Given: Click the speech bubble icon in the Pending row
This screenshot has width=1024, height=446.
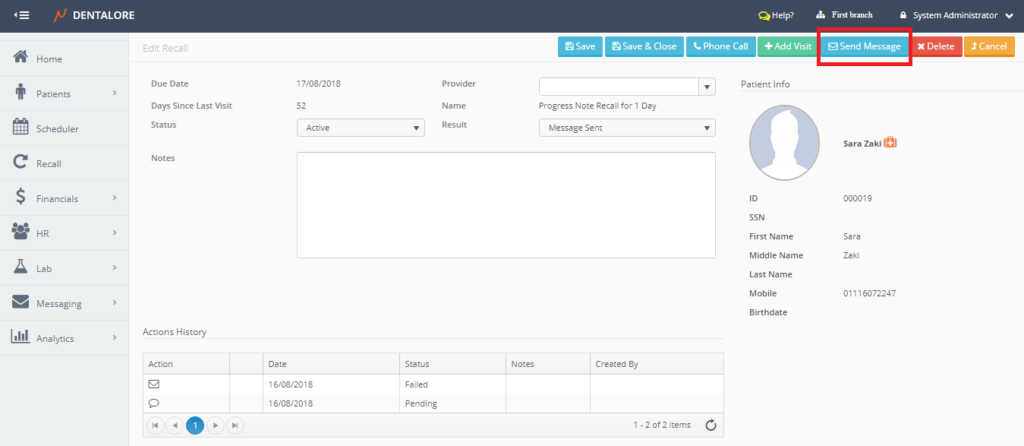Looking at the screenshot, I should click(154, 403).
